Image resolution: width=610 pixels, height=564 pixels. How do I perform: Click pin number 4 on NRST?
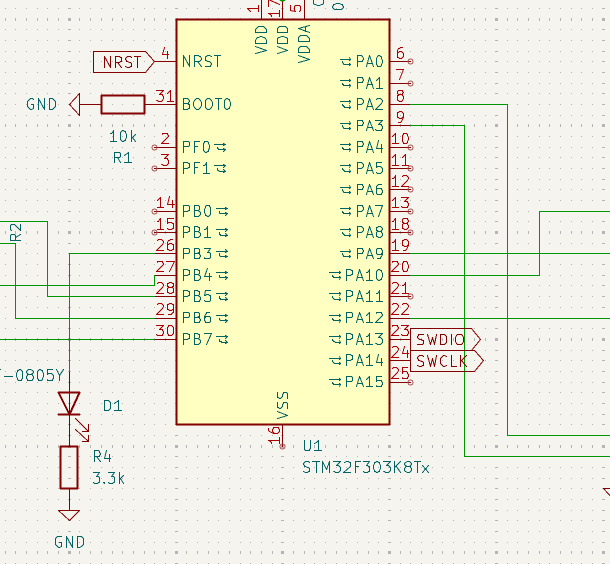click(166, 53)
